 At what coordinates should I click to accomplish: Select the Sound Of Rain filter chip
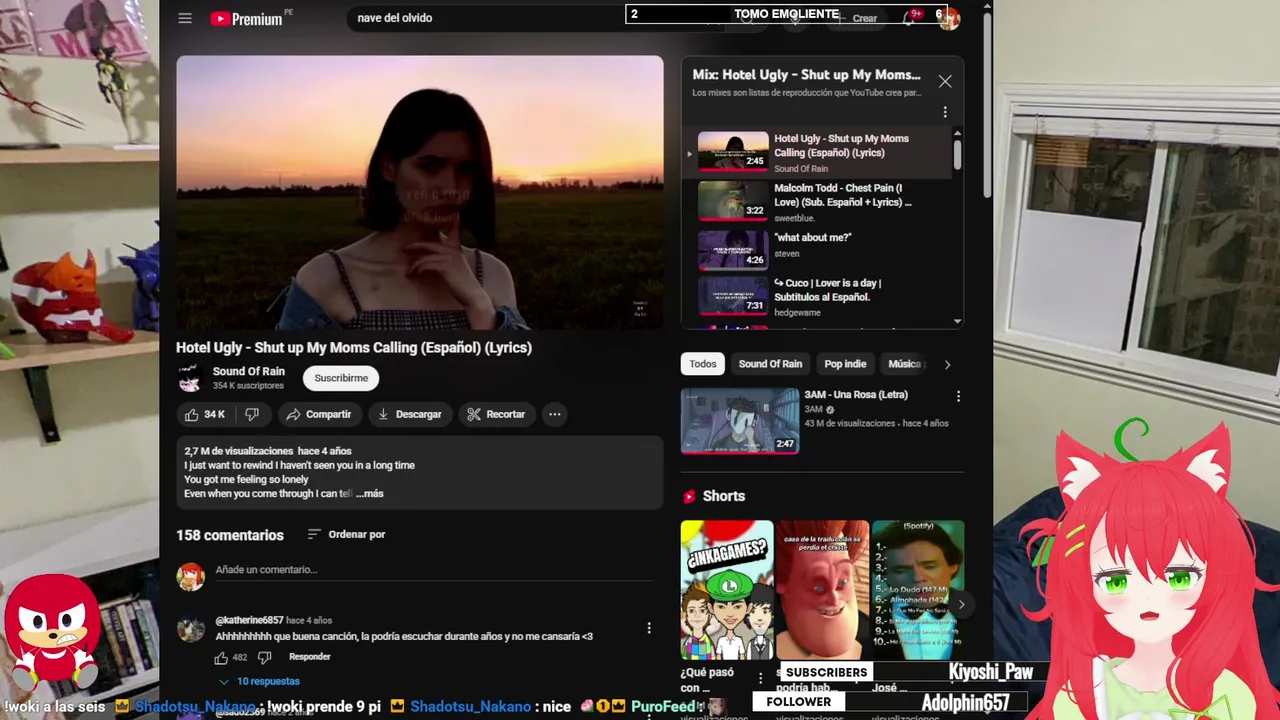click(770, 364)
